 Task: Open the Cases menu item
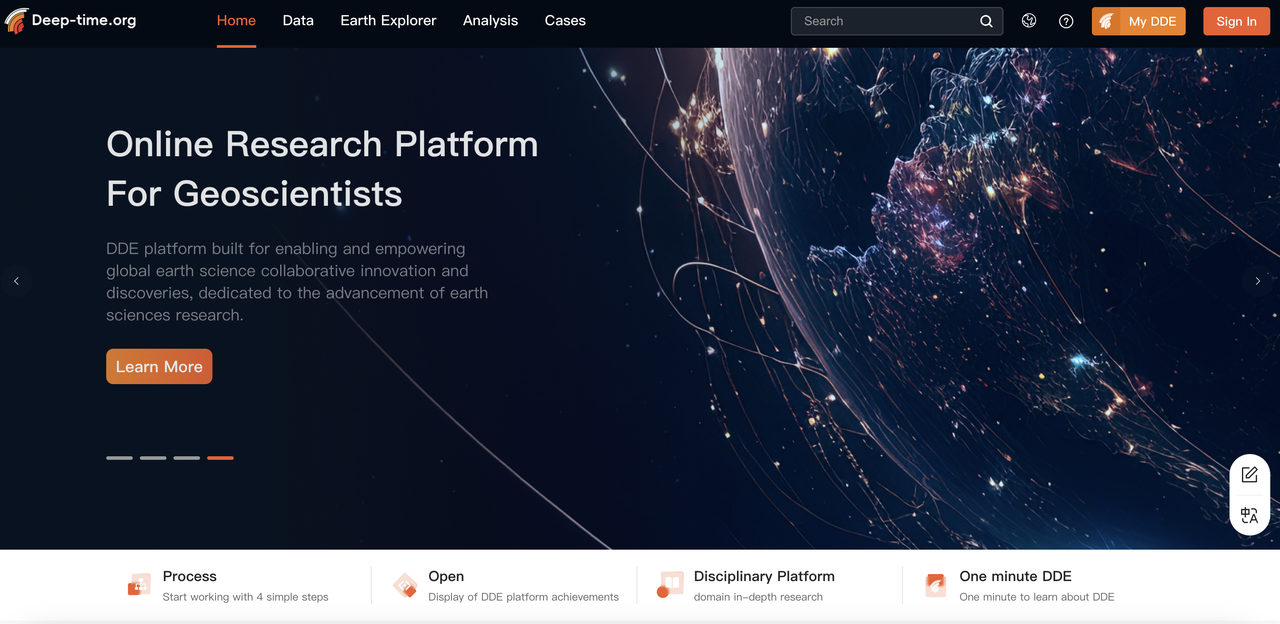565,20
